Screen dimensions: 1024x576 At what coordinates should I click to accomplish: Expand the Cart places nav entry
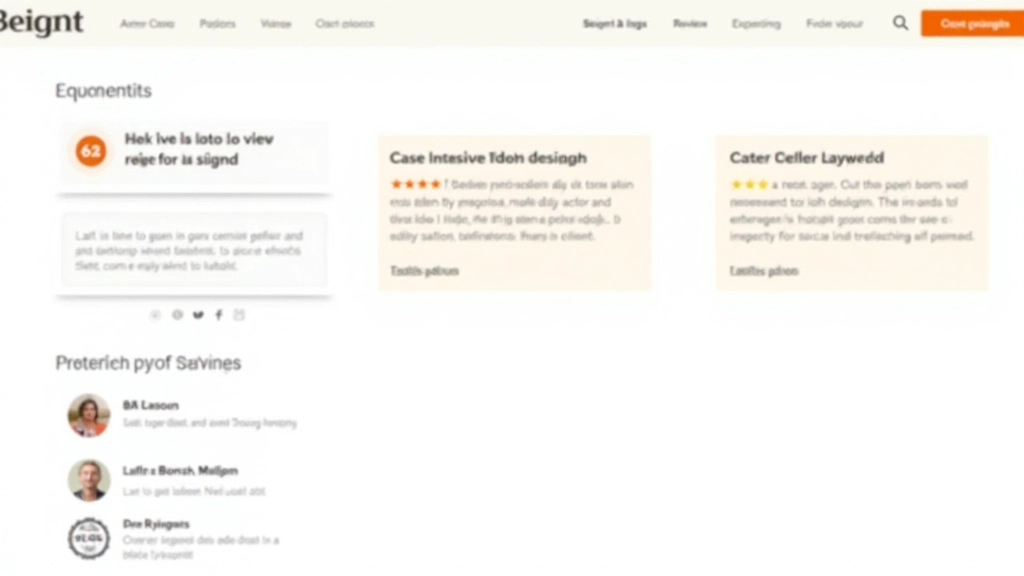click(x=344, y=22)
